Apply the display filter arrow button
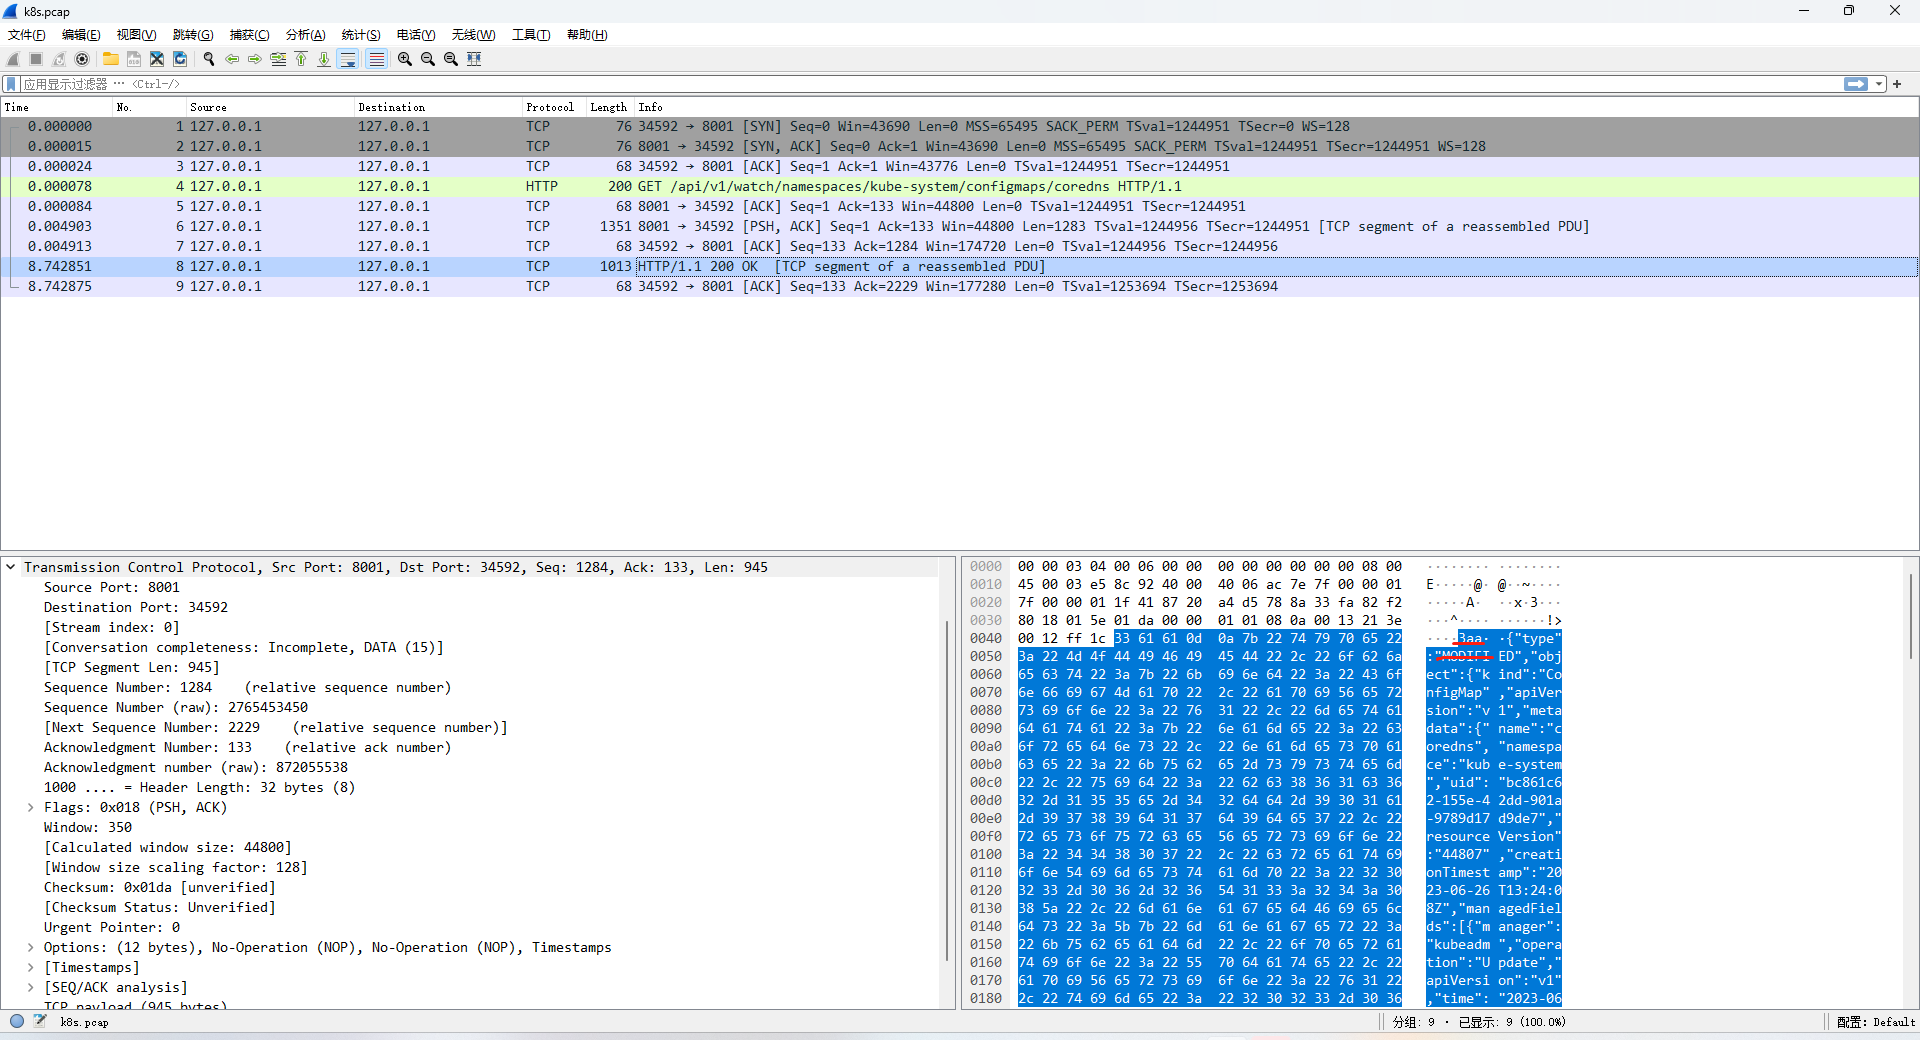The width and height of the screenshot is (1920, 1040). point(1856,84)
